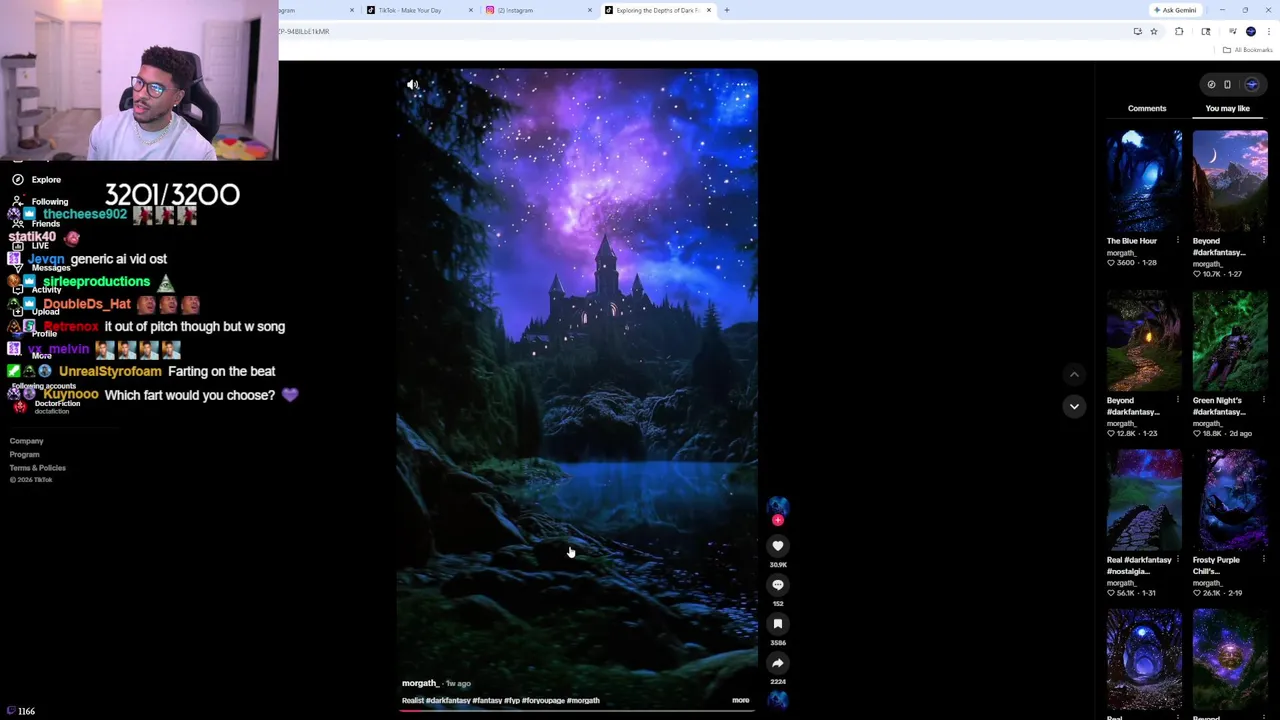
Task: Open the media control icon in toolbar
Action: coord(1233,32)
